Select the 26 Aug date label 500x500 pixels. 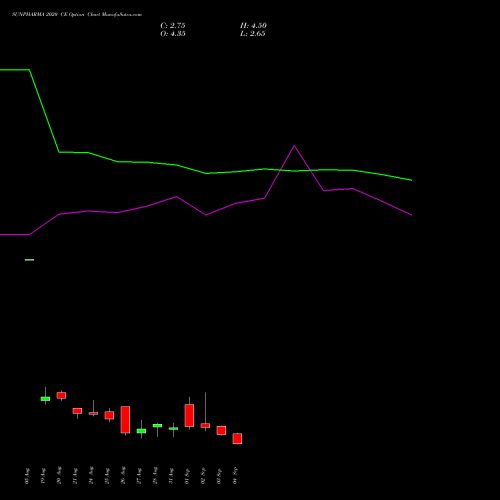point(123,476)
